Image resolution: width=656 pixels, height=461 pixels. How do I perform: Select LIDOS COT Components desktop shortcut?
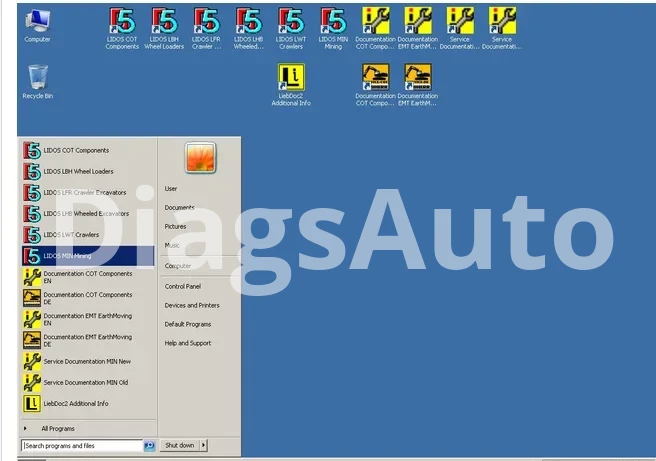(x=122, y=28)
